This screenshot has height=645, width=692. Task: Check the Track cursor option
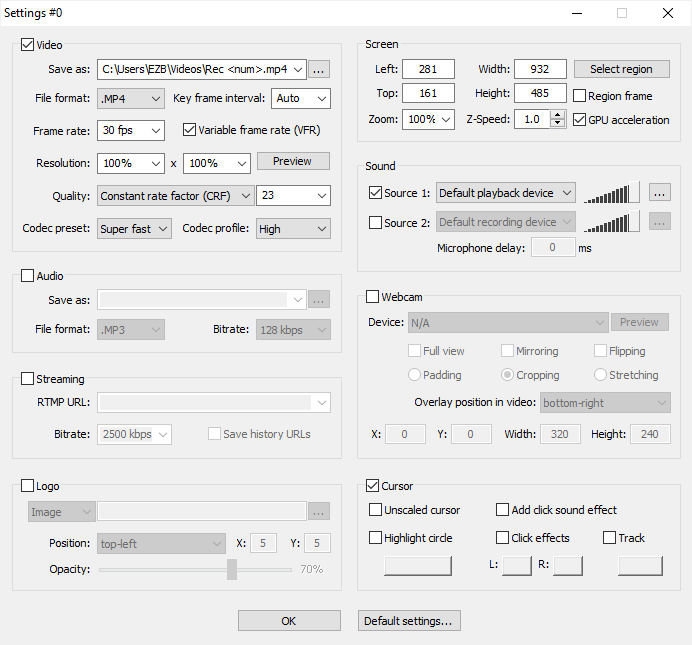pos(609,538)
